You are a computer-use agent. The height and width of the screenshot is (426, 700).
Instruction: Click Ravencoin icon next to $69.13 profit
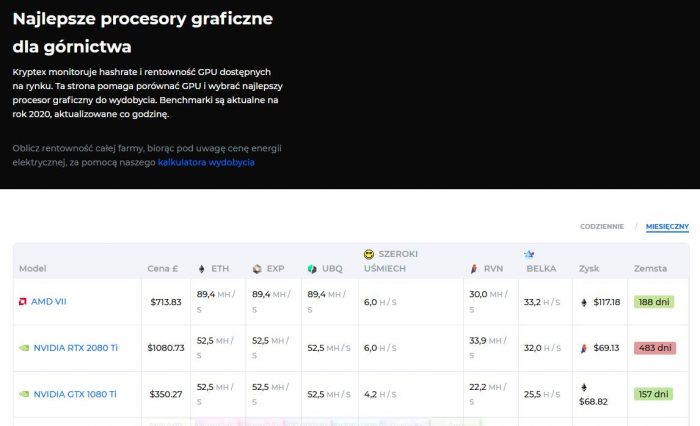coord(583,348)
